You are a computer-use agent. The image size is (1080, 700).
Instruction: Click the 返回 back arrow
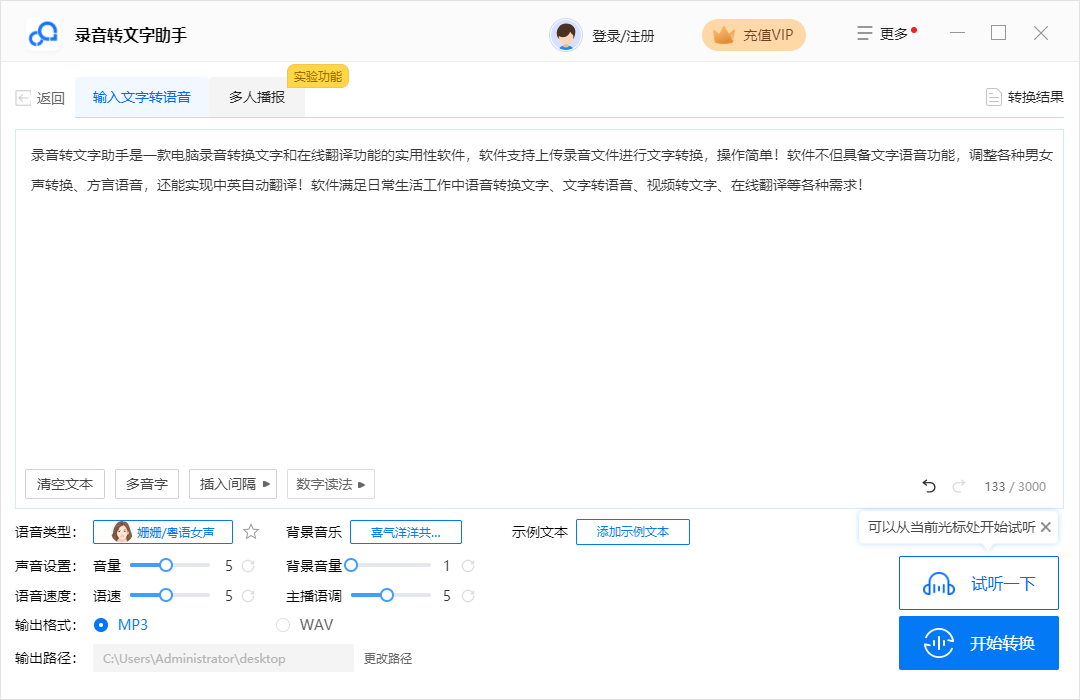(x=22, y=97)
